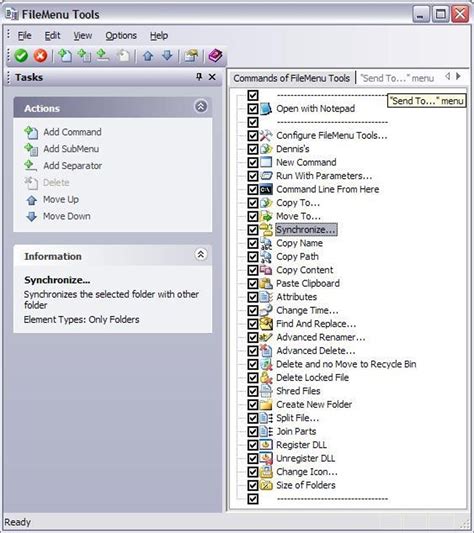Image resolution: width=474 pixels, height=533 pixels.
Task: Click Add Separator icon in the toolbar
Action: tap(103, 55)
